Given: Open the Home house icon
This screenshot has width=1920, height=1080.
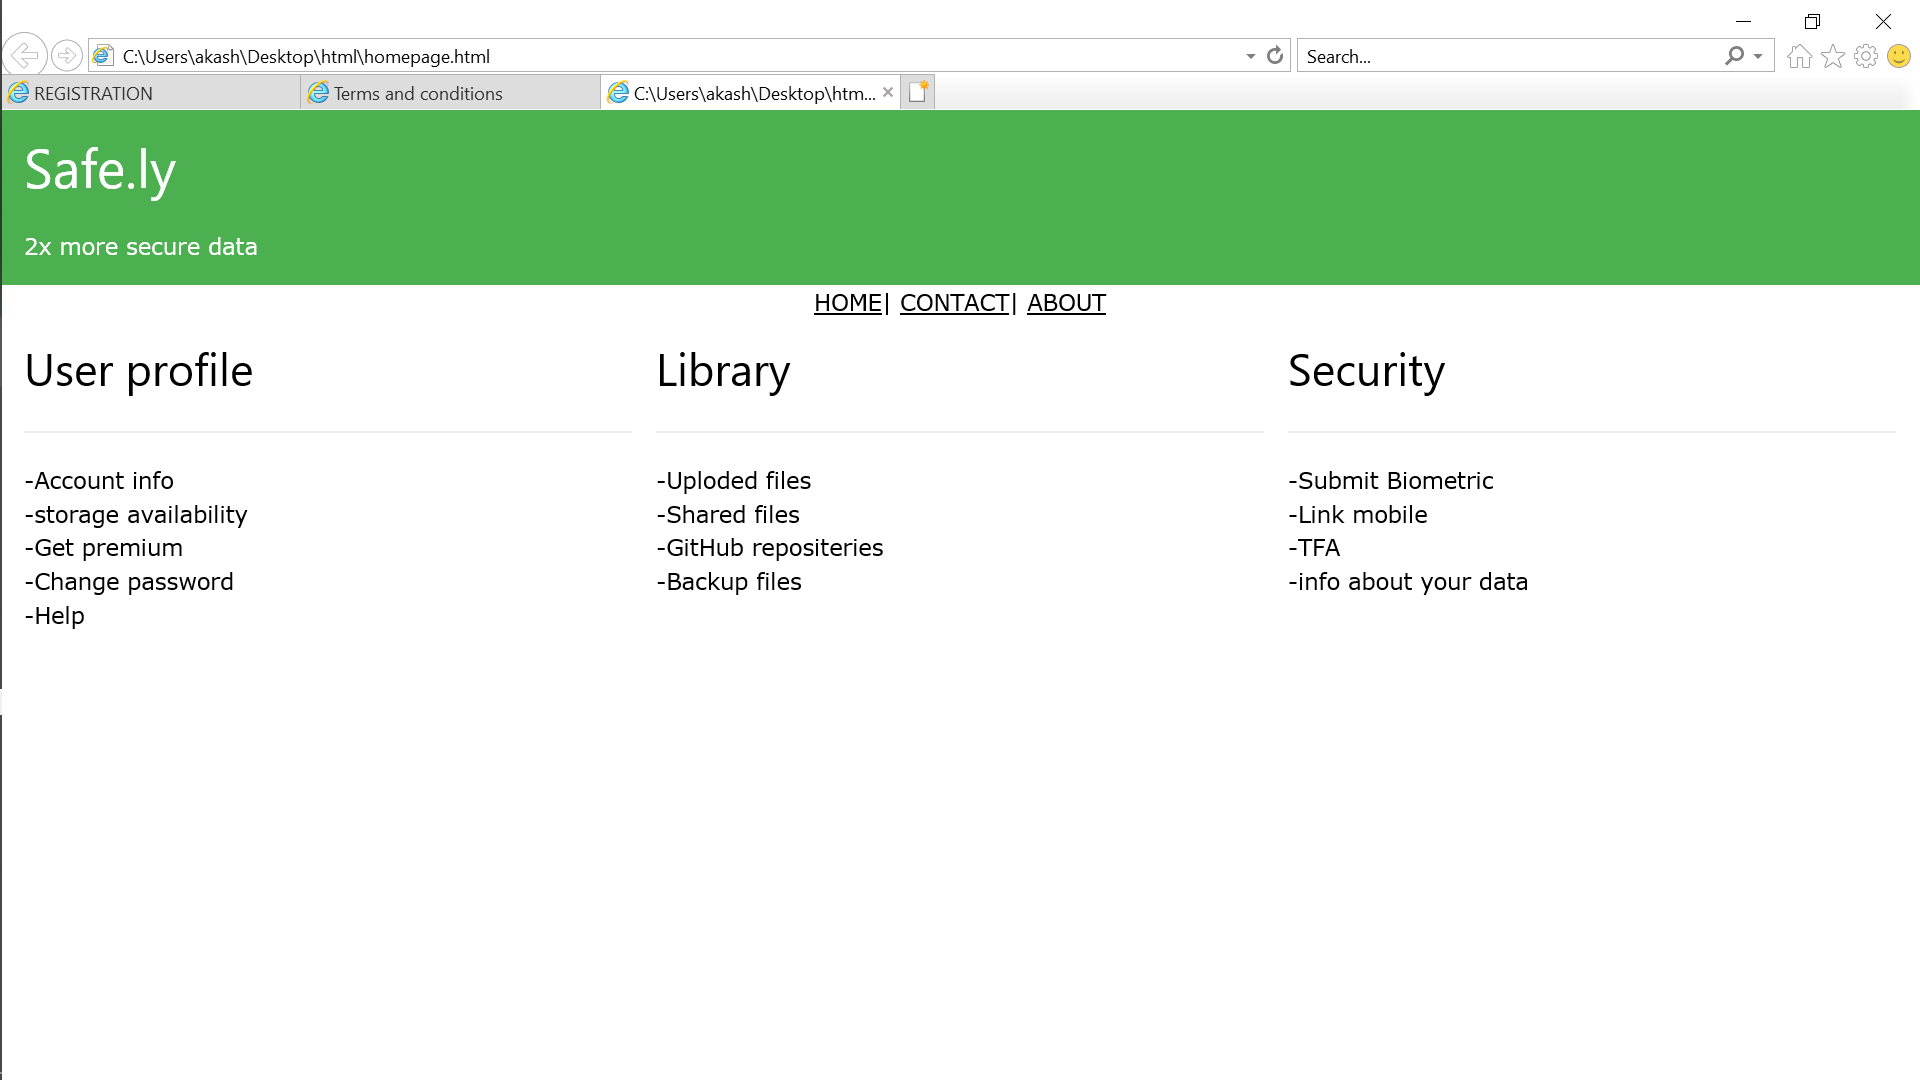Looking at the screenshot, I should coord(1799,56).
